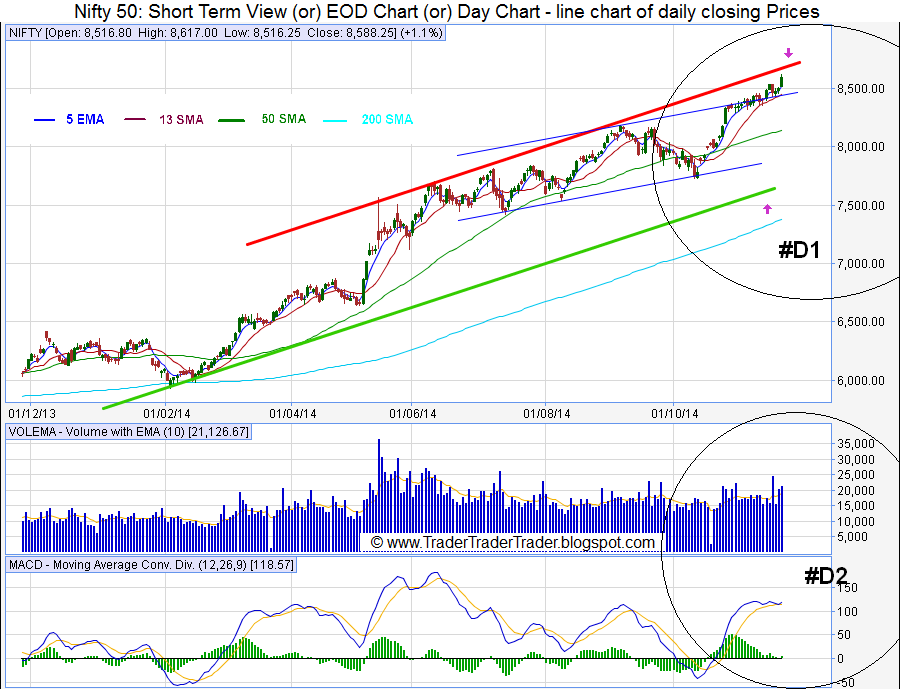Click the 25,000 volume axis label
The image size is (900, 689).
pos(856,475)
